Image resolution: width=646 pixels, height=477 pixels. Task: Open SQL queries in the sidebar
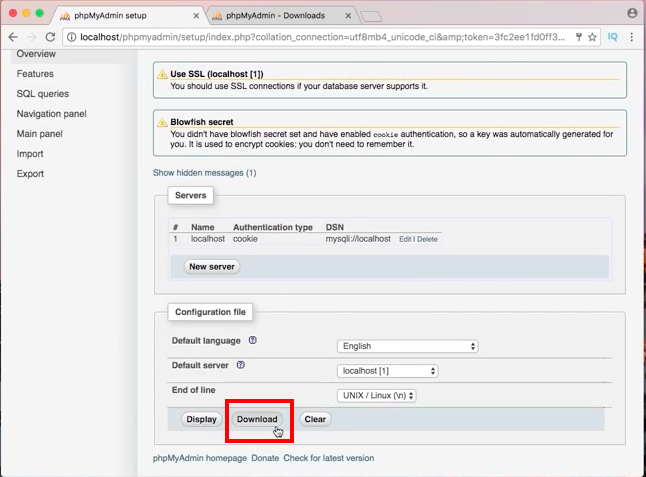click(x=43, y=94)
